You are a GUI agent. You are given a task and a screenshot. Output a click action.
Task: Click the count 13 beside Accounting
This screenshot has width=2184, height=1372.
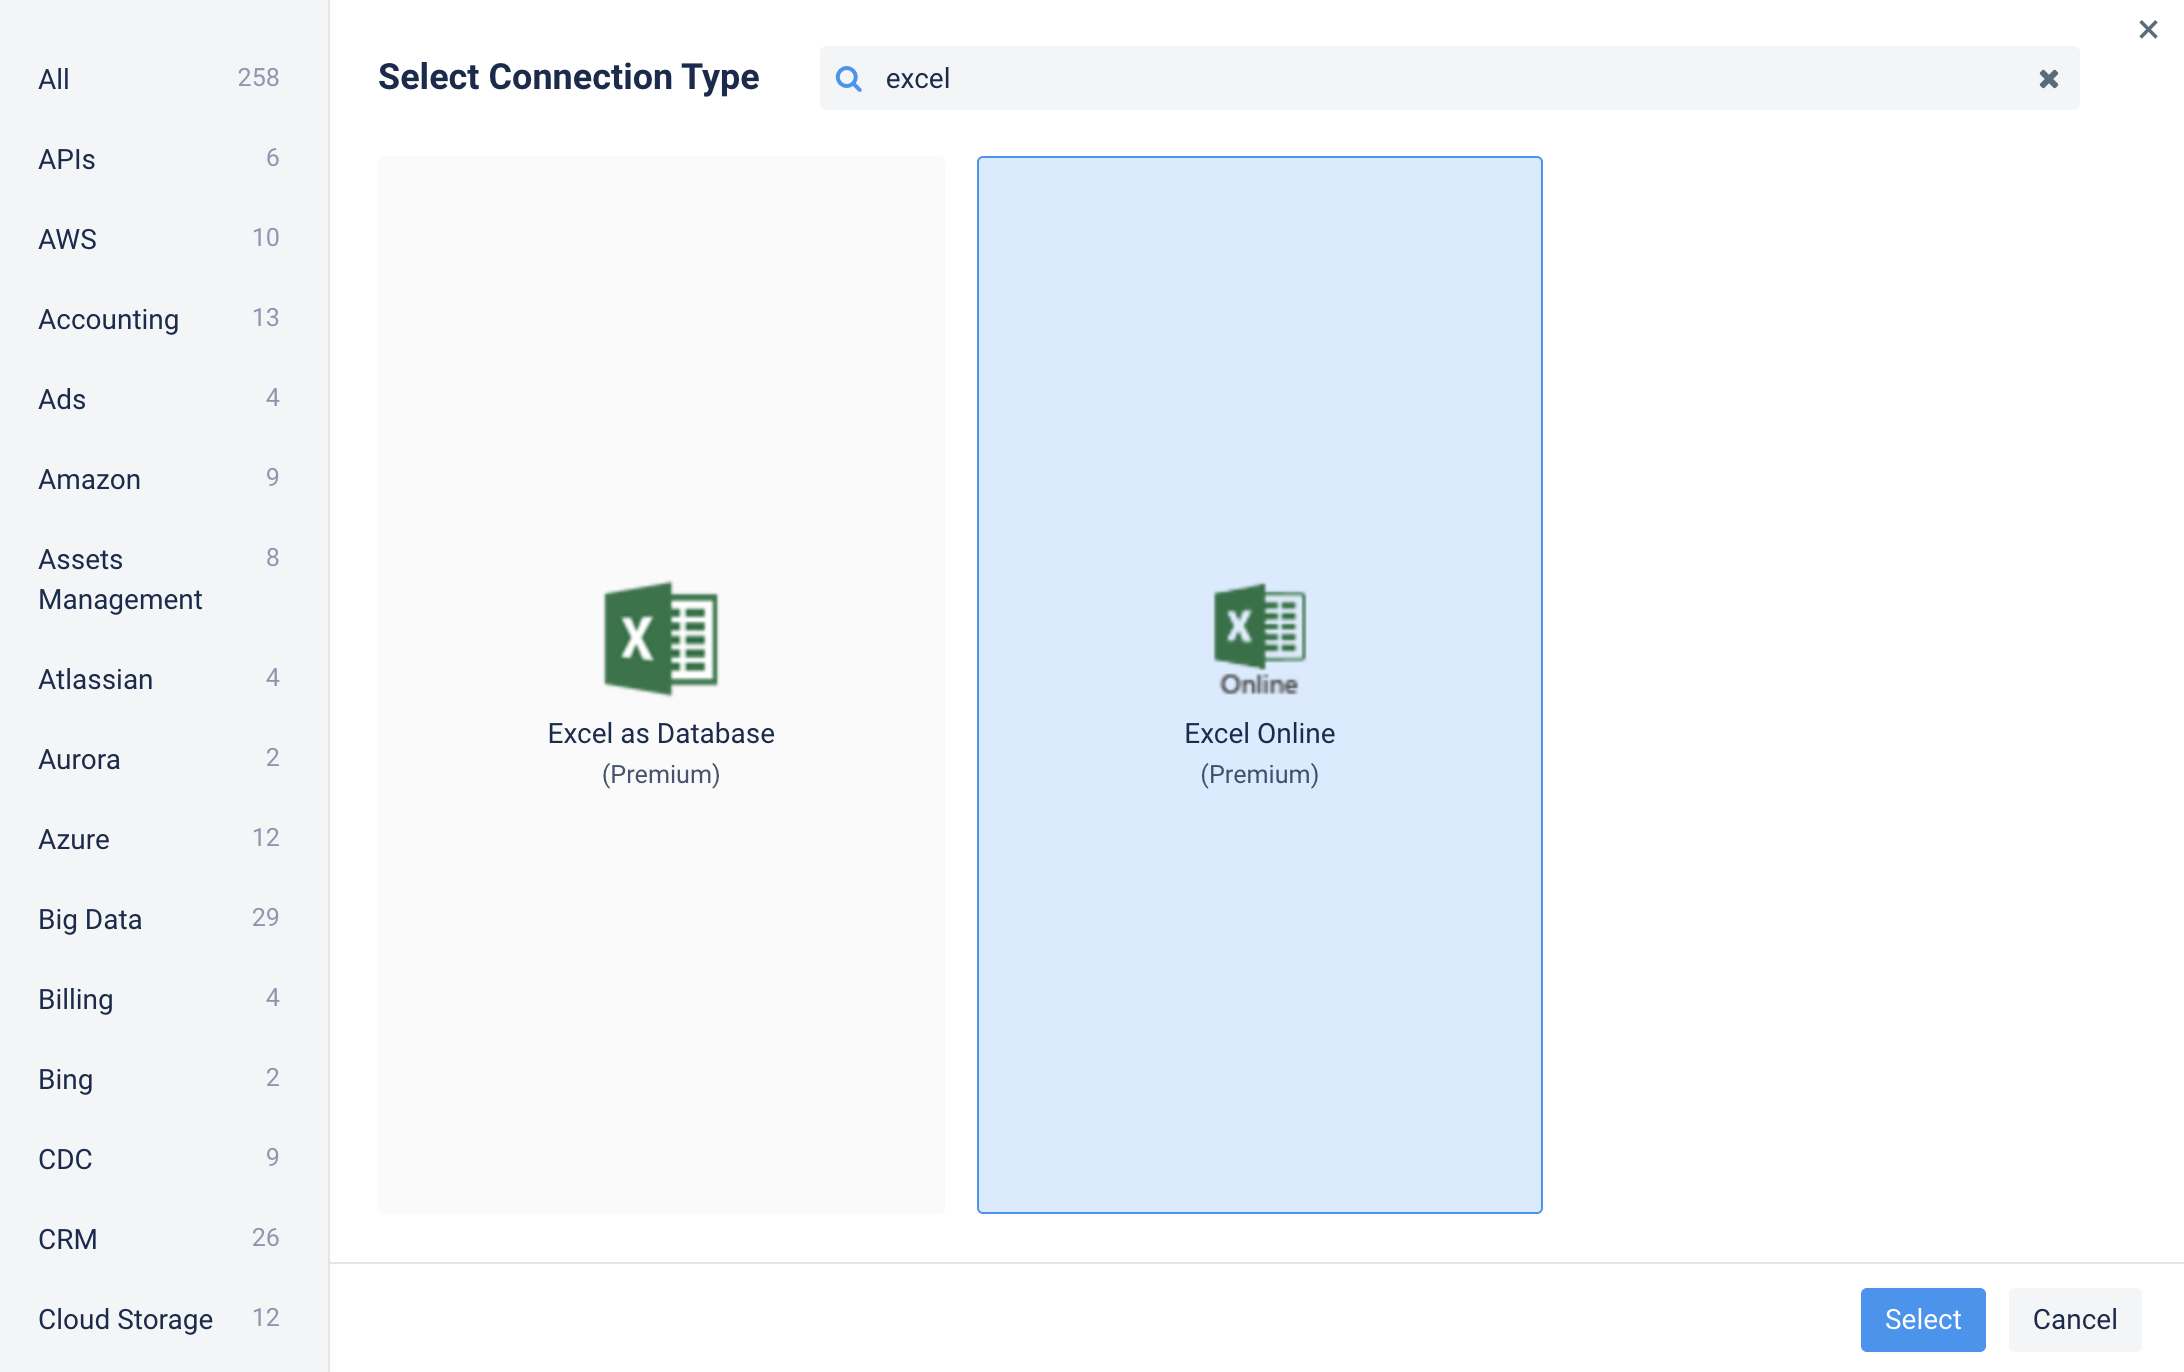[x=265, y=317]
